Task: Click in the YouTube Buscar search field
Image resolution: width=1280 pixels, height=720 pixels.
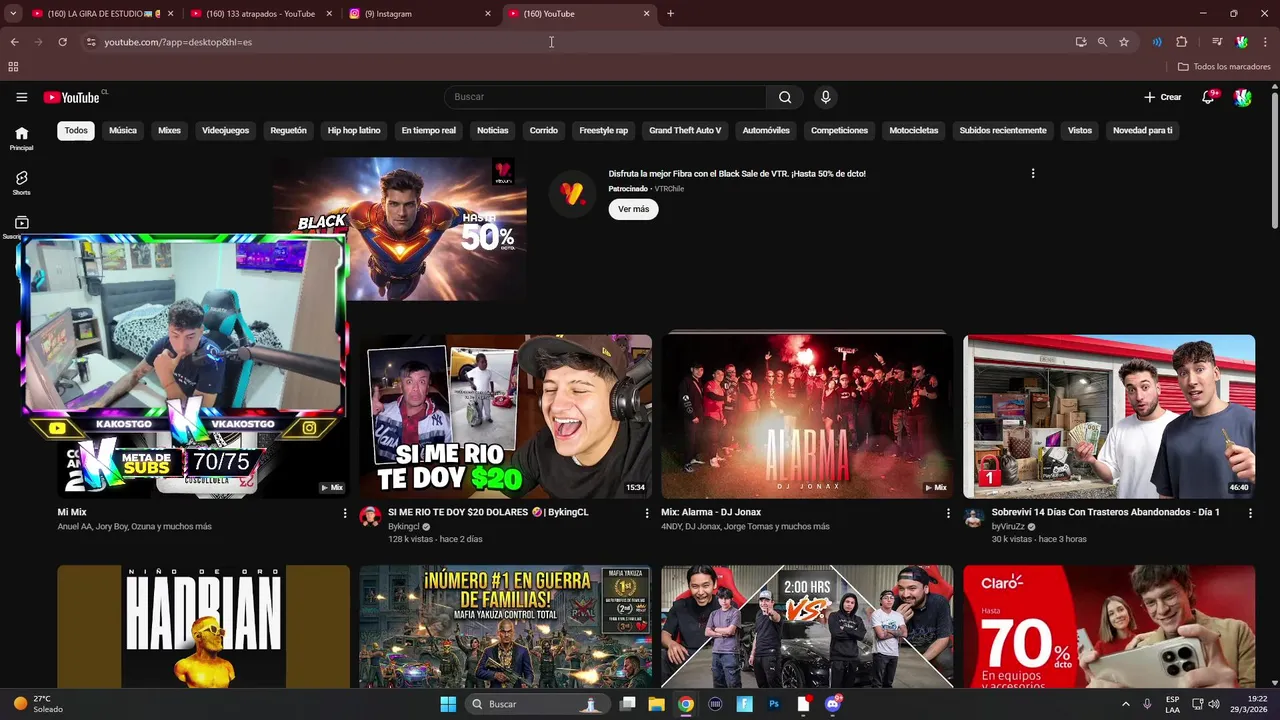Action: coord(605,97)
